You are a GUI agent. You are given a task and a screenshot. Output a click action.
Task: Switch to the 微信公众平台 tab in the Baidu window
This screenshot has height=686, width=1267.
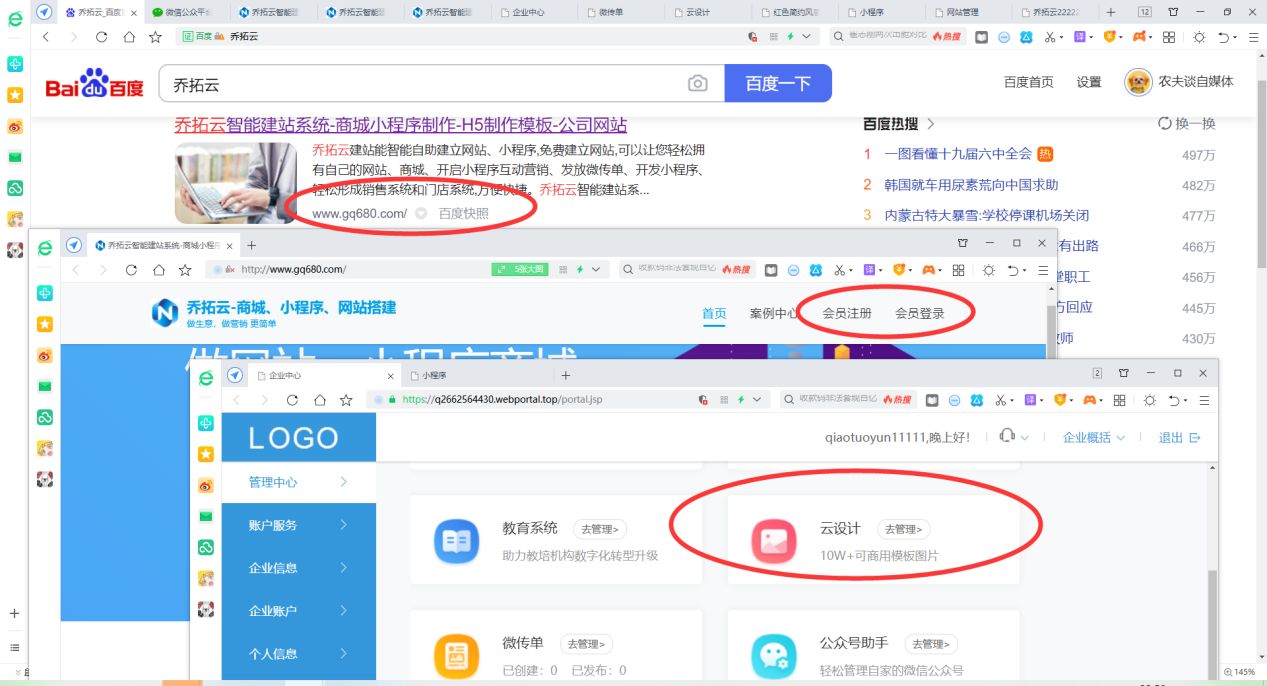187,12
